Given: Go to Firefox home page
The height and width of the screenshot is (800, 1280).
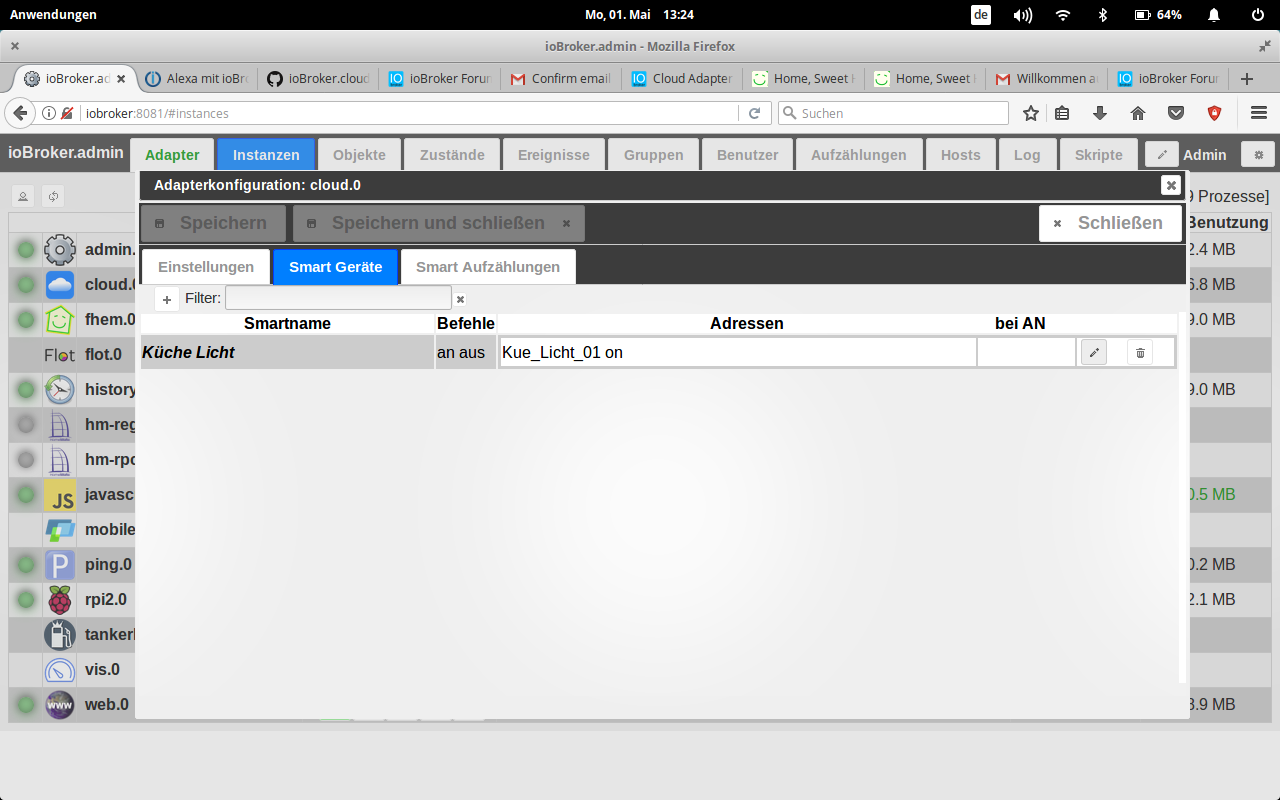Looking at the screenshot, I should click(x=1138, y=113).
